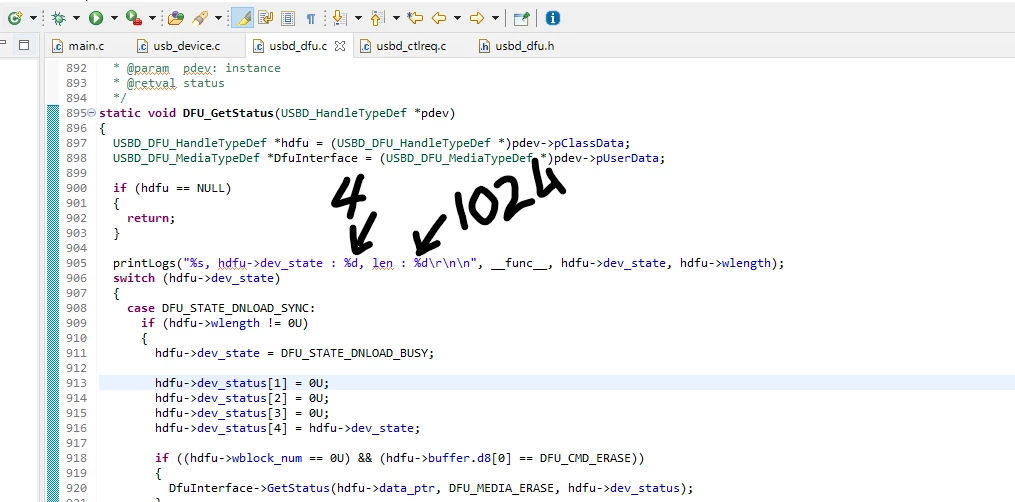Open the External Tools dropdown arrow
The width and height of the screenshot is (1015, 502).
click(153, 18)
